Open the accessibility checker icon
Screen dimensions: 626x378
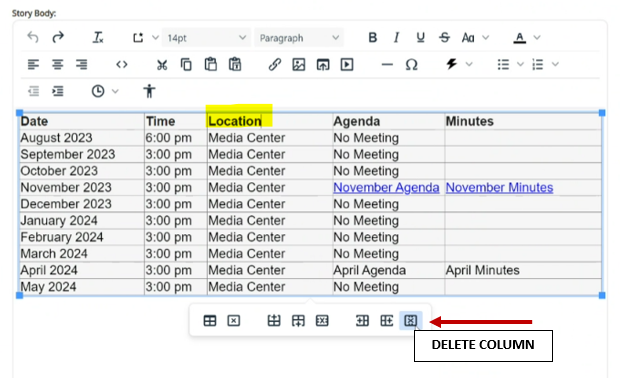click(x=149, y=91)
